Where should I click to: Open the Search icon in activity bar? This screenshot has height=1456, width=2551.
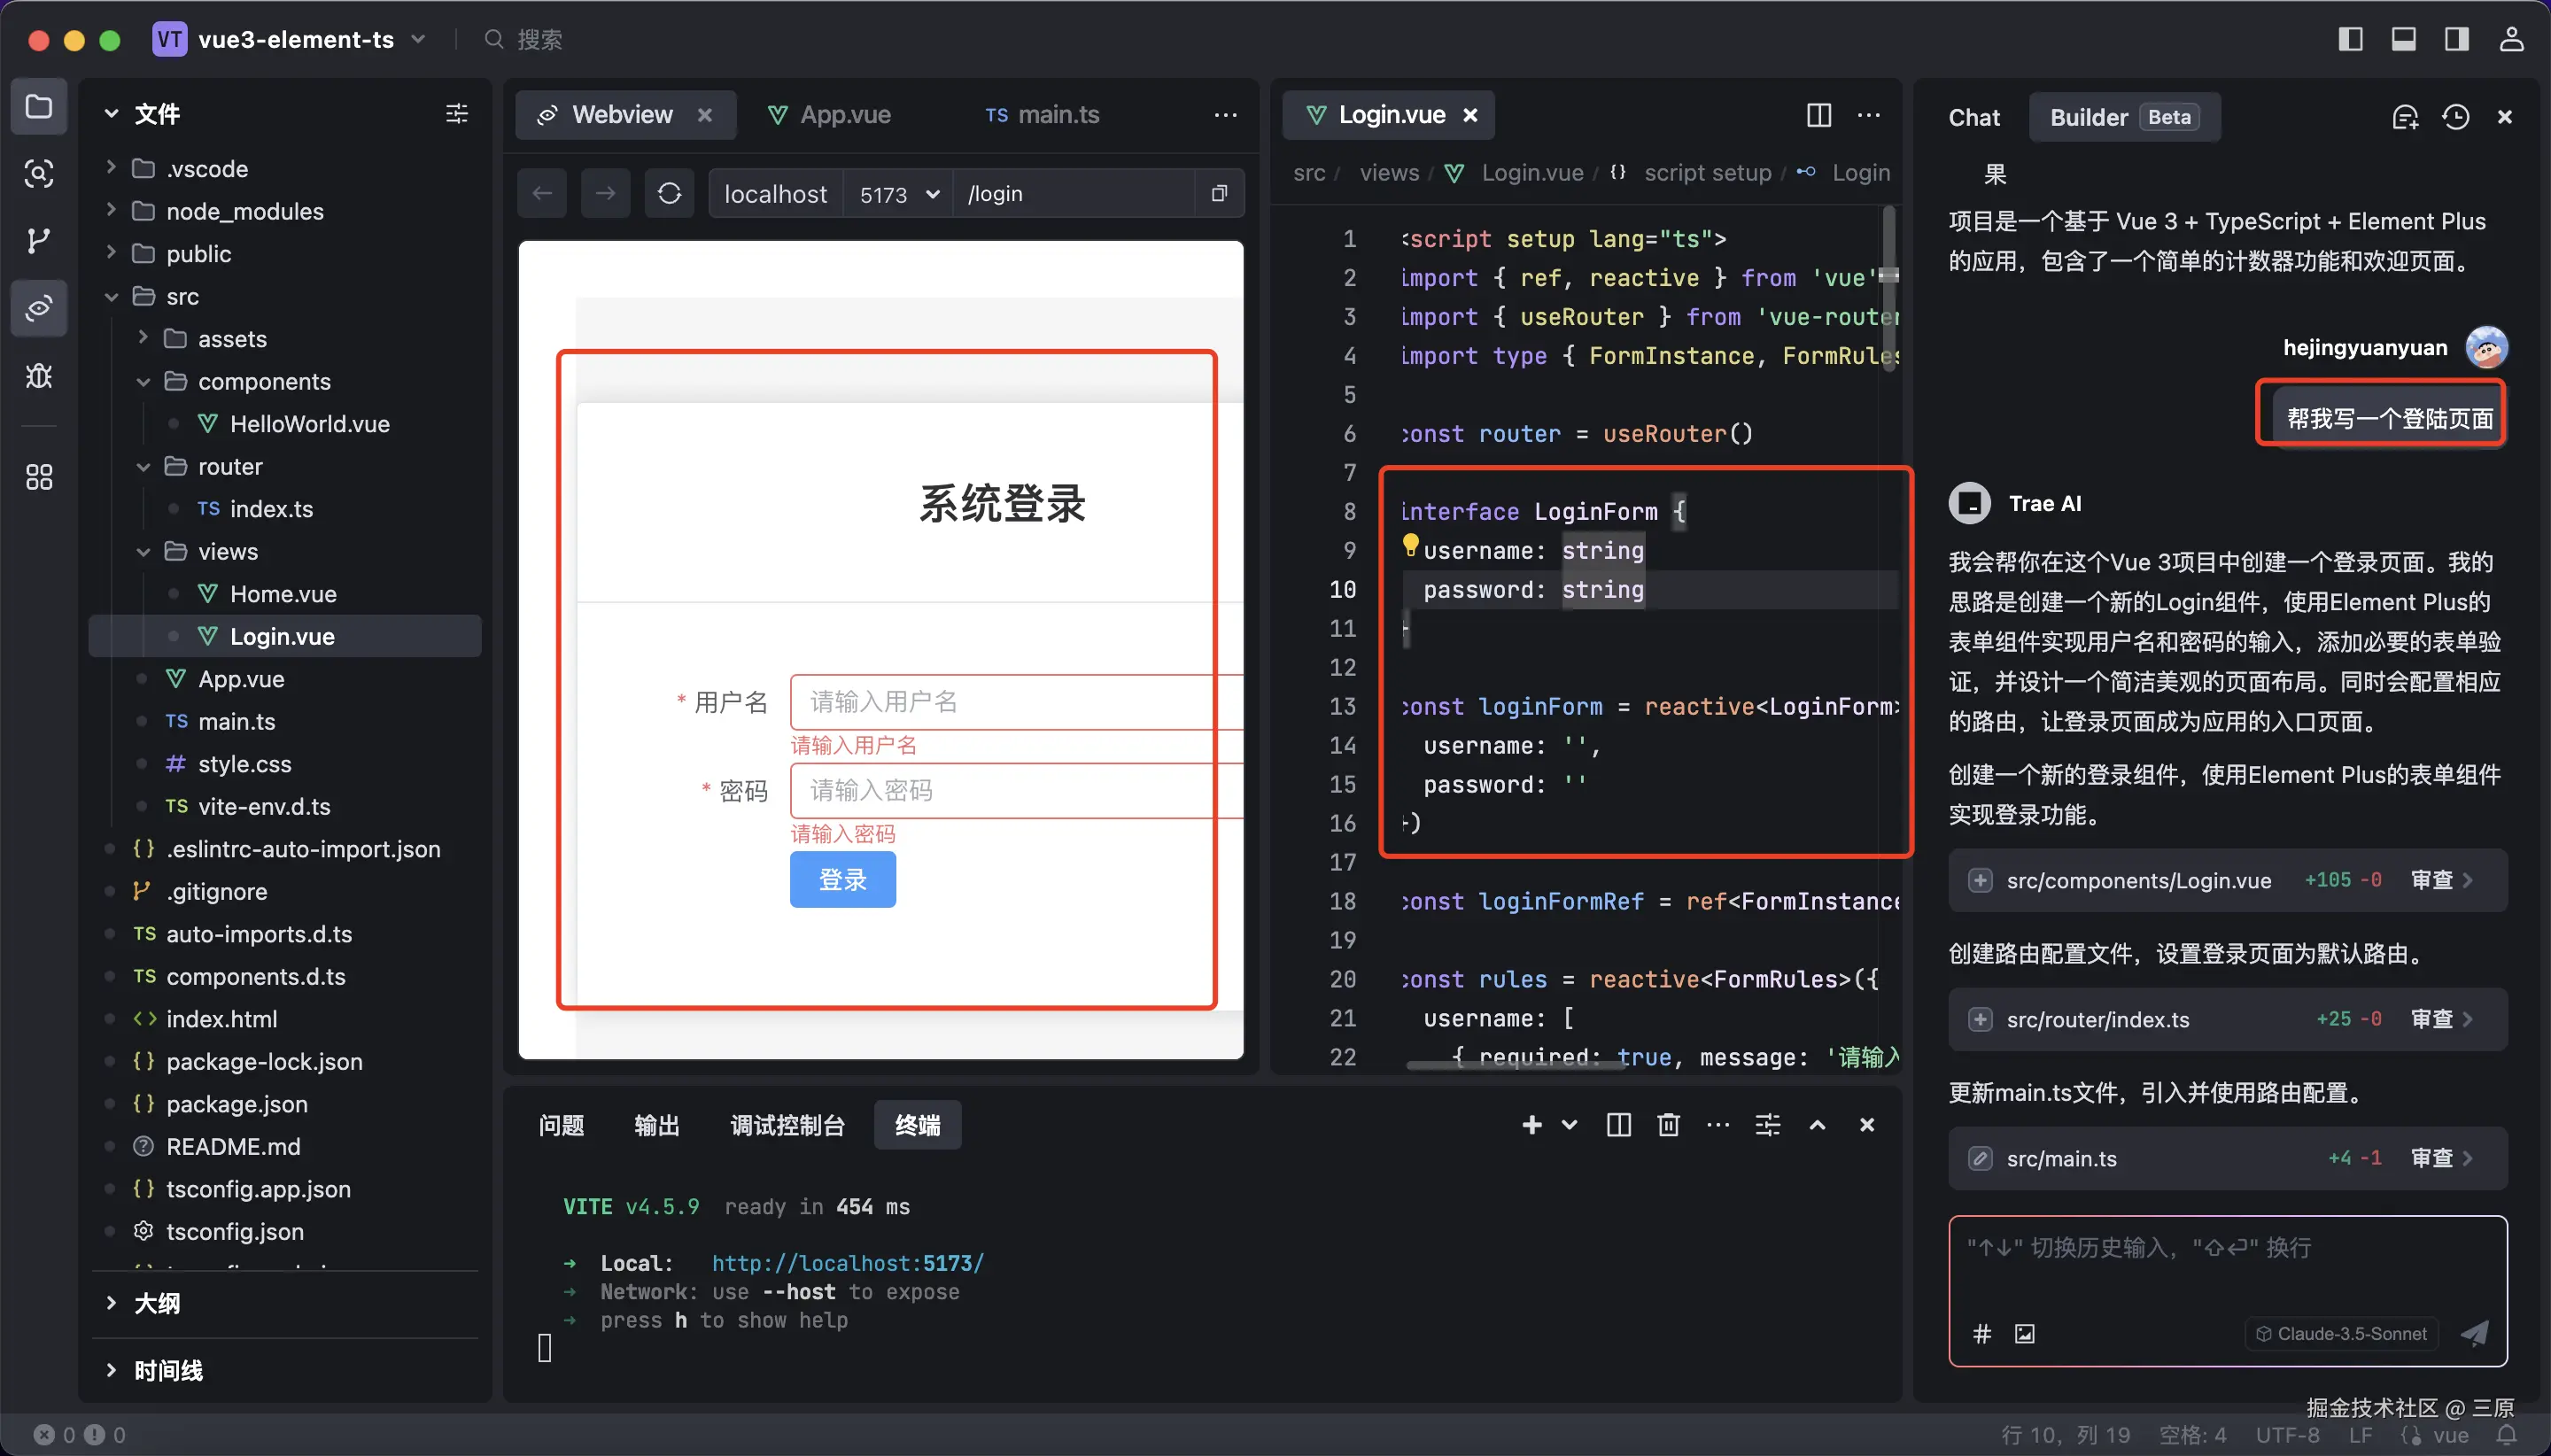click(38, 174)
